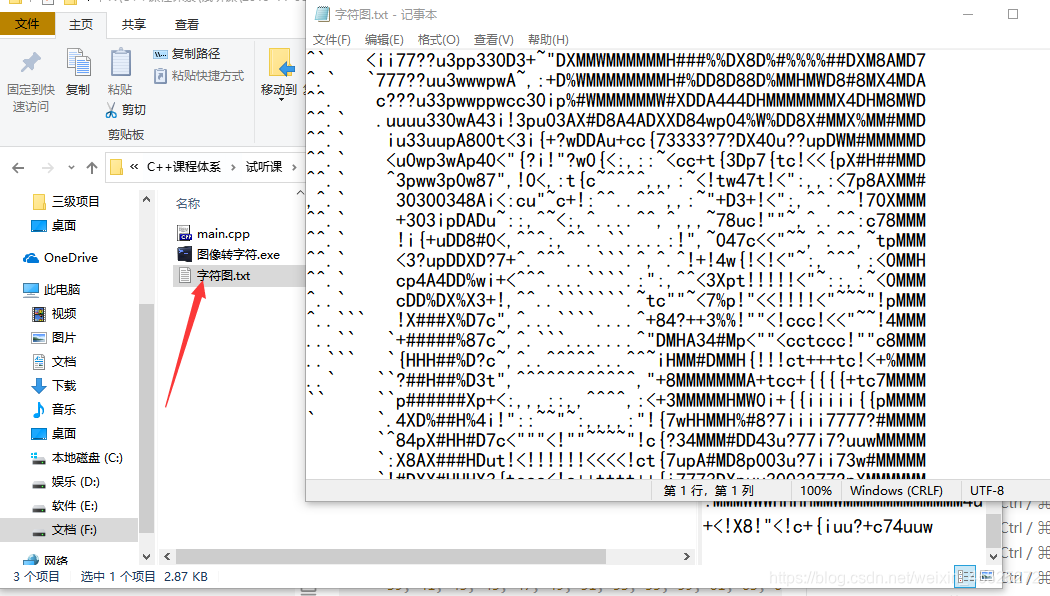1050x596 pixels.
Task: Click 第 1 行, 第 1 列 status text
Action: pyautogui.click(x=708, y=491)
